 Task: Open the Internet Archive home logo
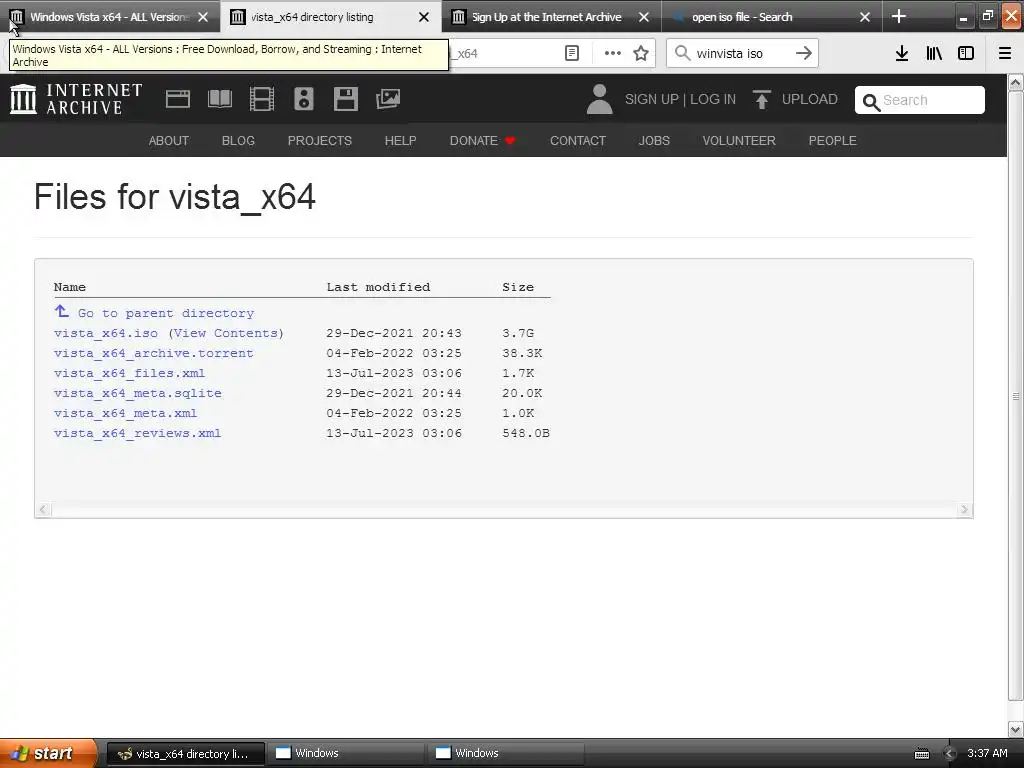click(x=76, y=99)
